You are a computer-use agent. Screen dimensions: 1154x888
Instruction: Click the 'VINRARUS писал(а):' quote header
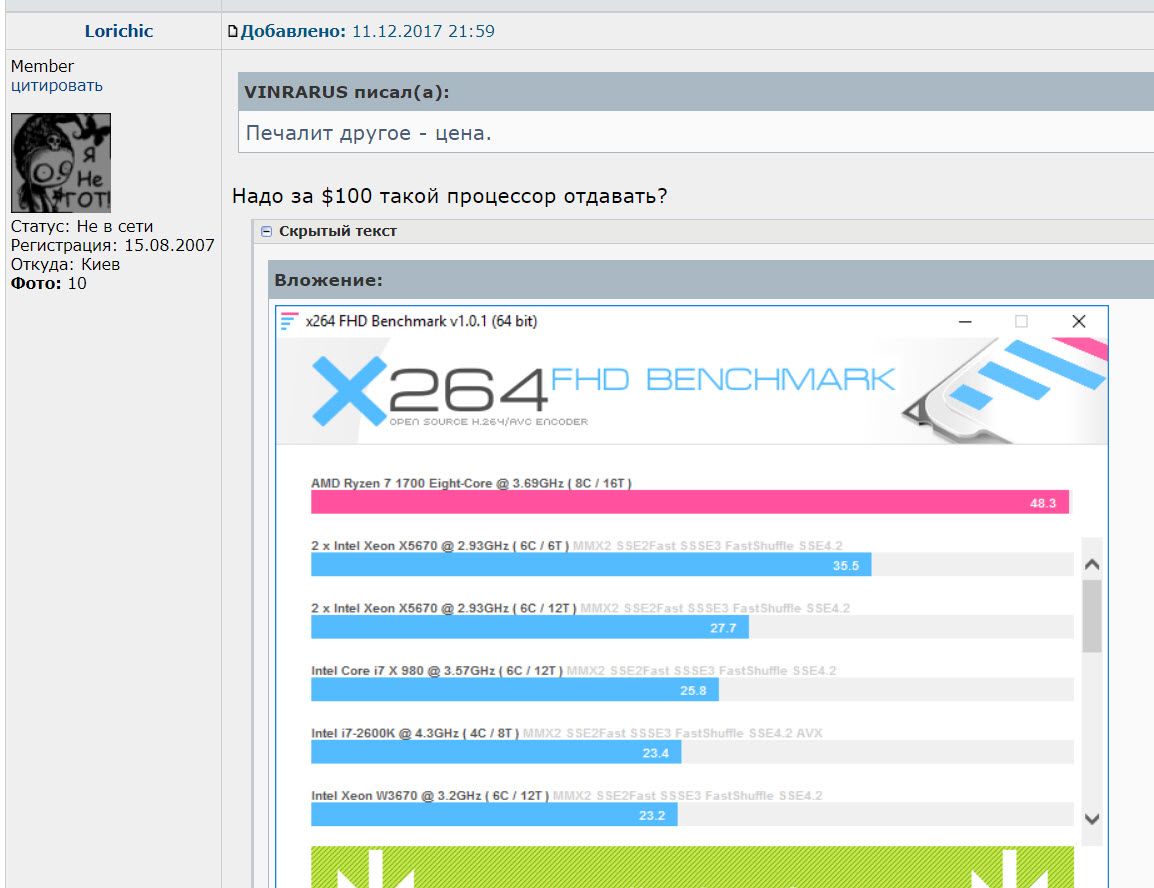coord(347,92)
